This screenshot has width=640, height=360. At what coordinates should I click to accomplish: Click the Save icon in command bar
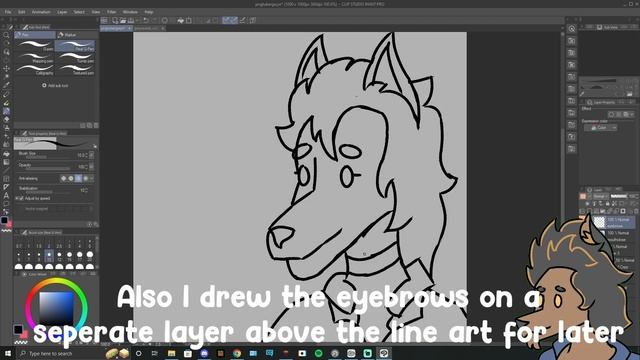(131, 20)
